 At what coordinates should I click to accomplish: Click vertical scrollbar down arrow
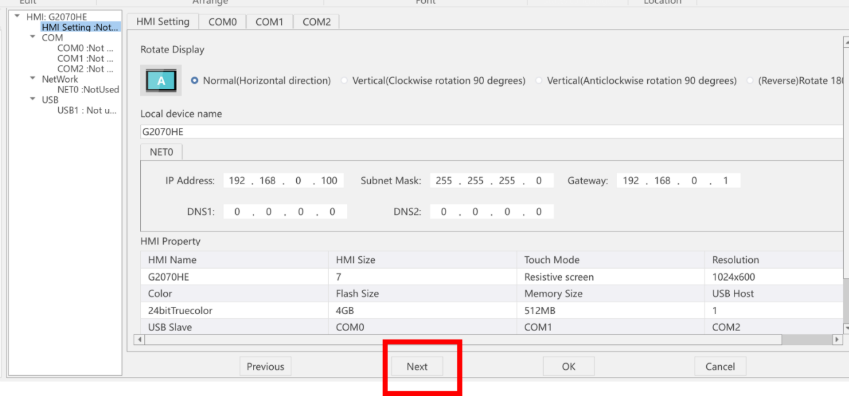coord(846,327)
